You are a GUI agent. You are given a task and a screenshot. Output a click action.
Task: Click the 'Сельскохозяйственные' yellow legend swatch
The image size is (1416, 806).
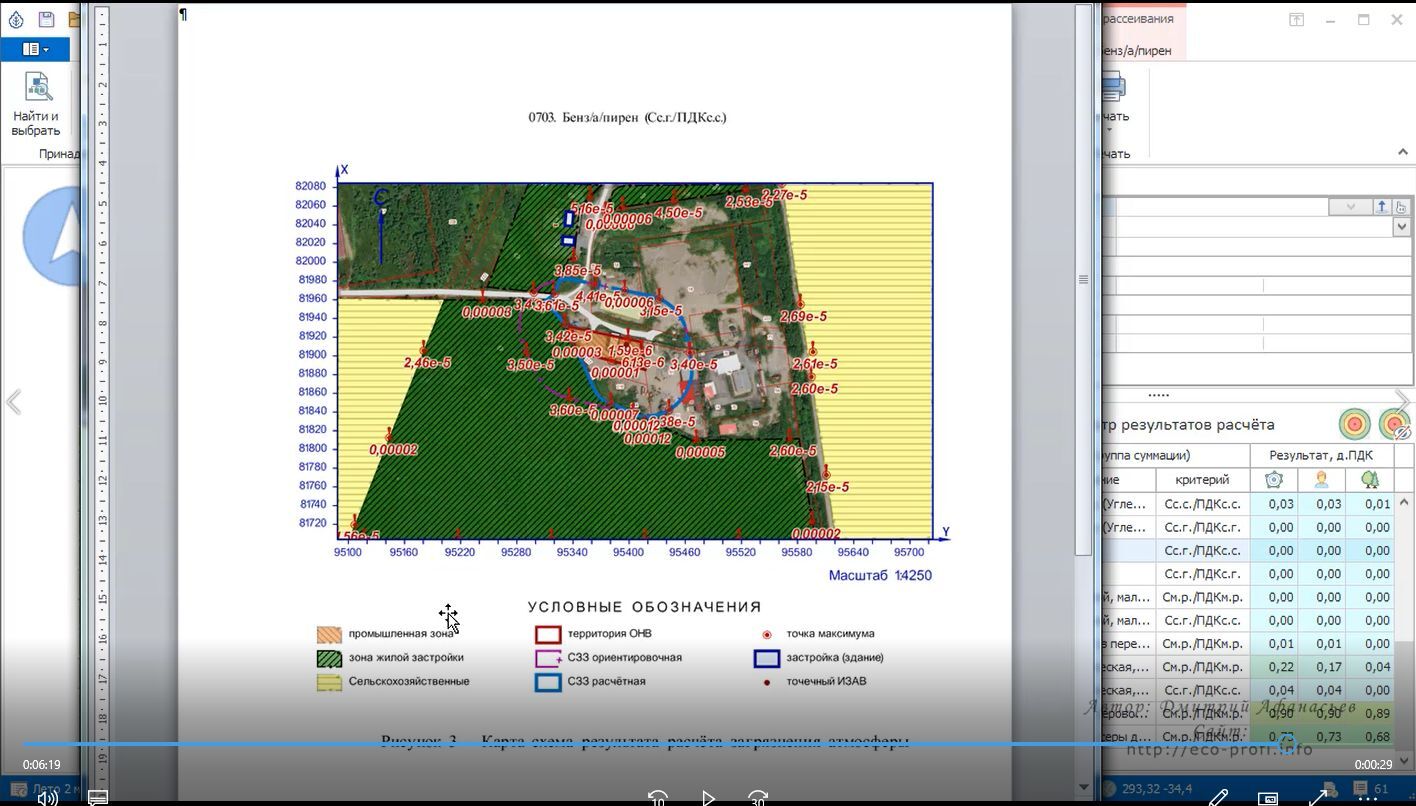[x=329, y=682]
